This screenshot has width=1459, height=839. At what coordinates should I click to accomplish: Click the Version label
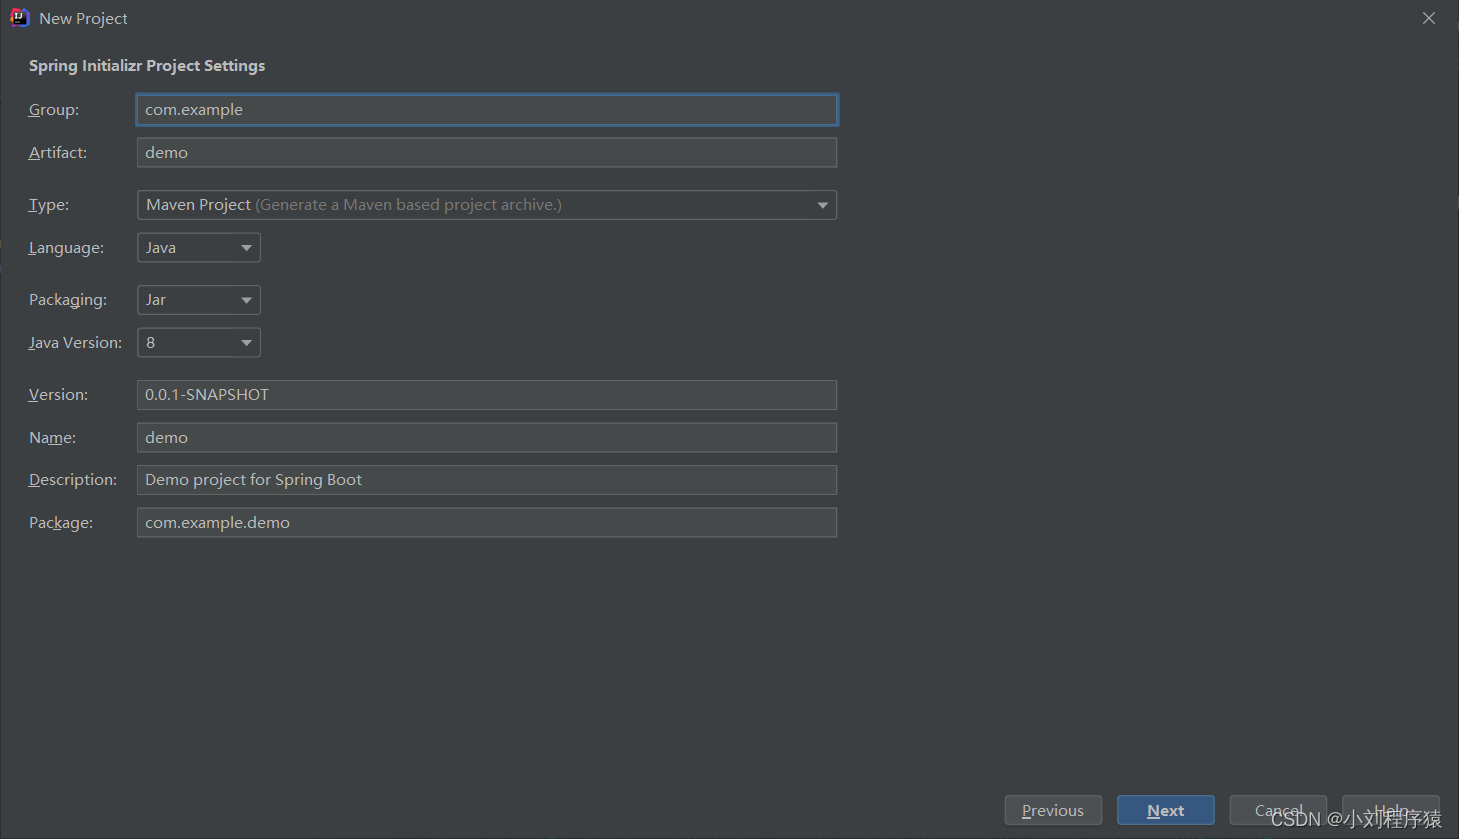coord(58,395)
